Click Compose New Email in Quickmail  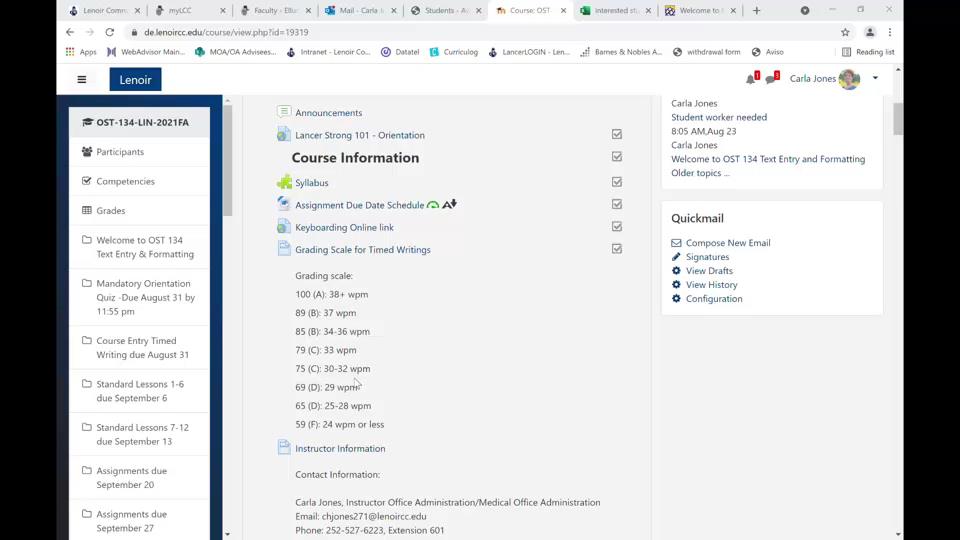point(728,243)
